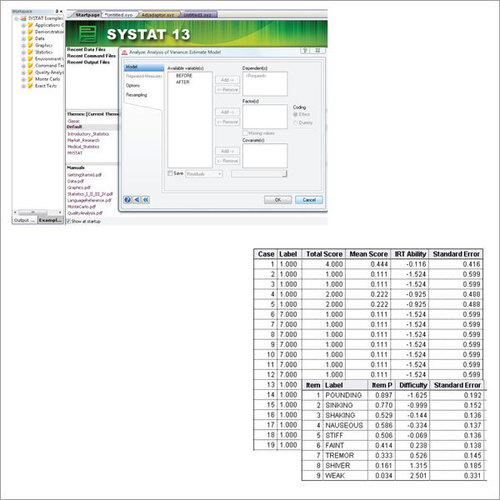
Task: Open LanguageReference.pdf manual link
Action: pyautogui.click(x=89, y=200)
